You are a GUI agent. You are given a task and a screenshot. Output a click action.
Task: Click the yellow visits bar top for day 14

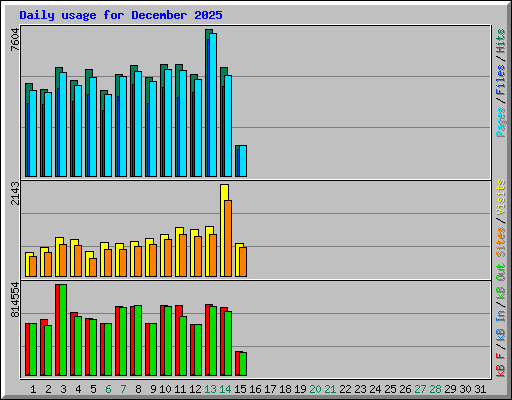click(x=224, y=192)
